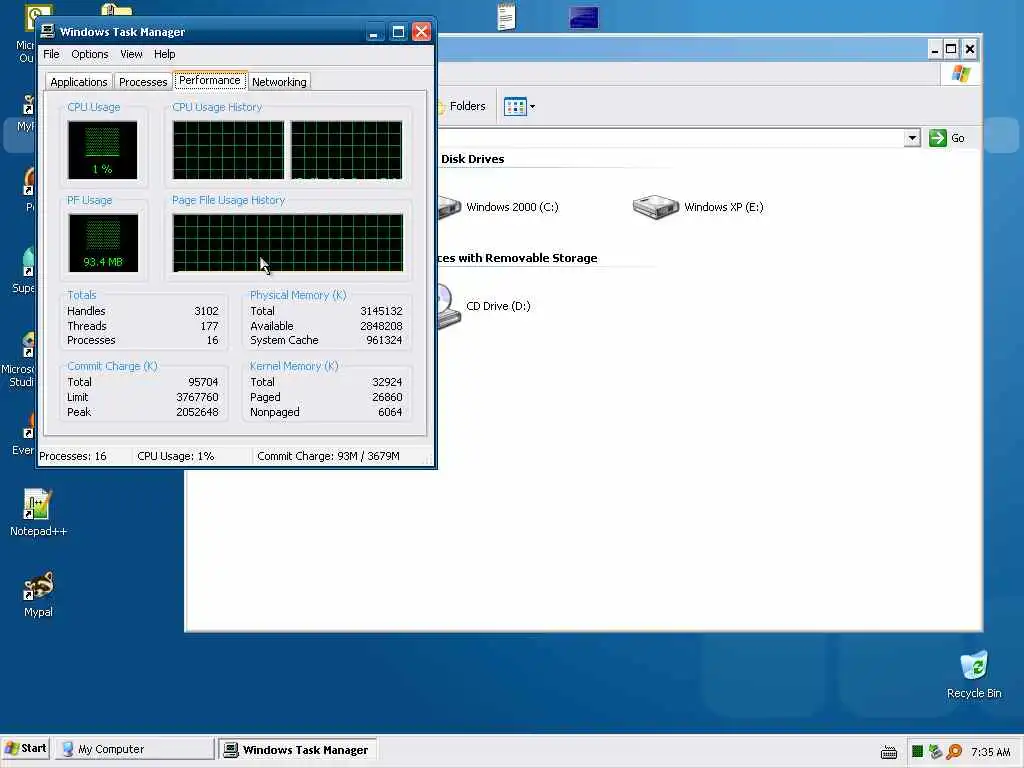Maximize the Windows Task Manager window

click(398, 32)
